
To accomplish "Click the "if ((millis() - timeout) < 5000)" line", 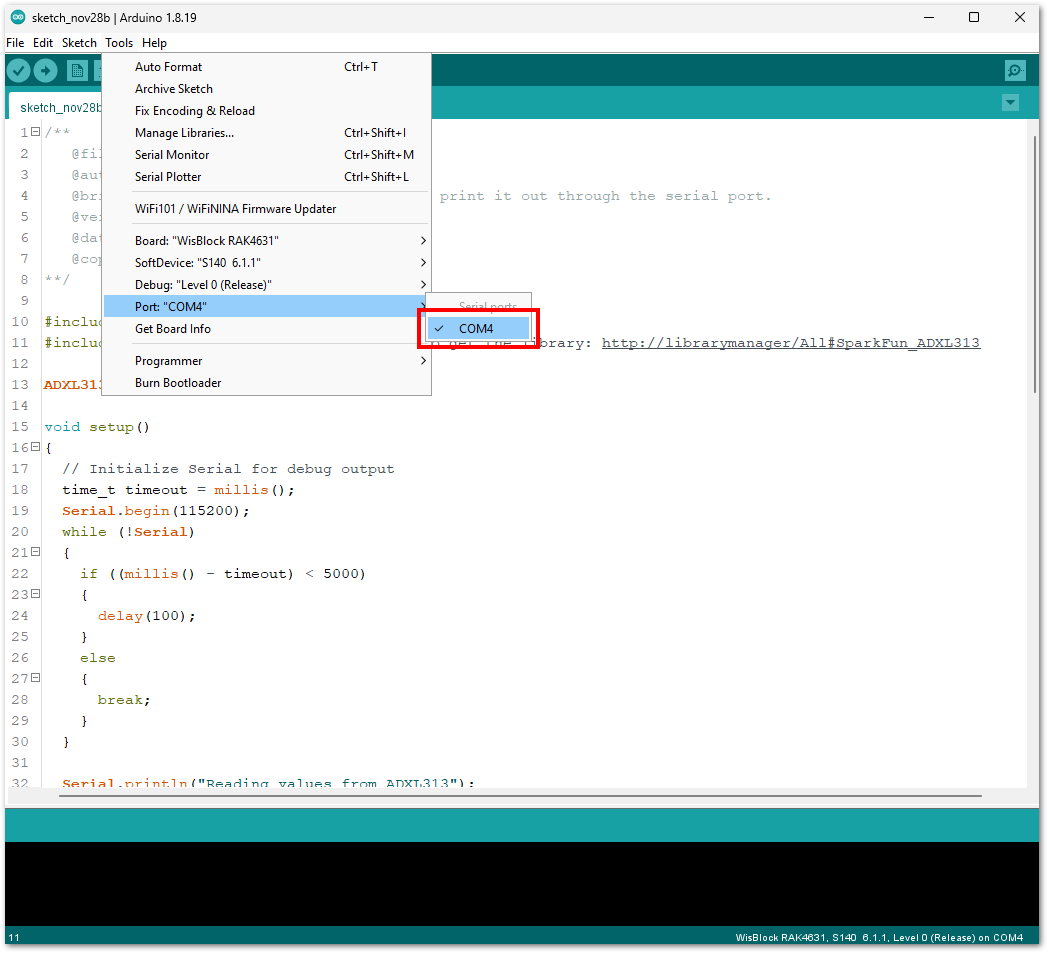I will tap(223, 574).
